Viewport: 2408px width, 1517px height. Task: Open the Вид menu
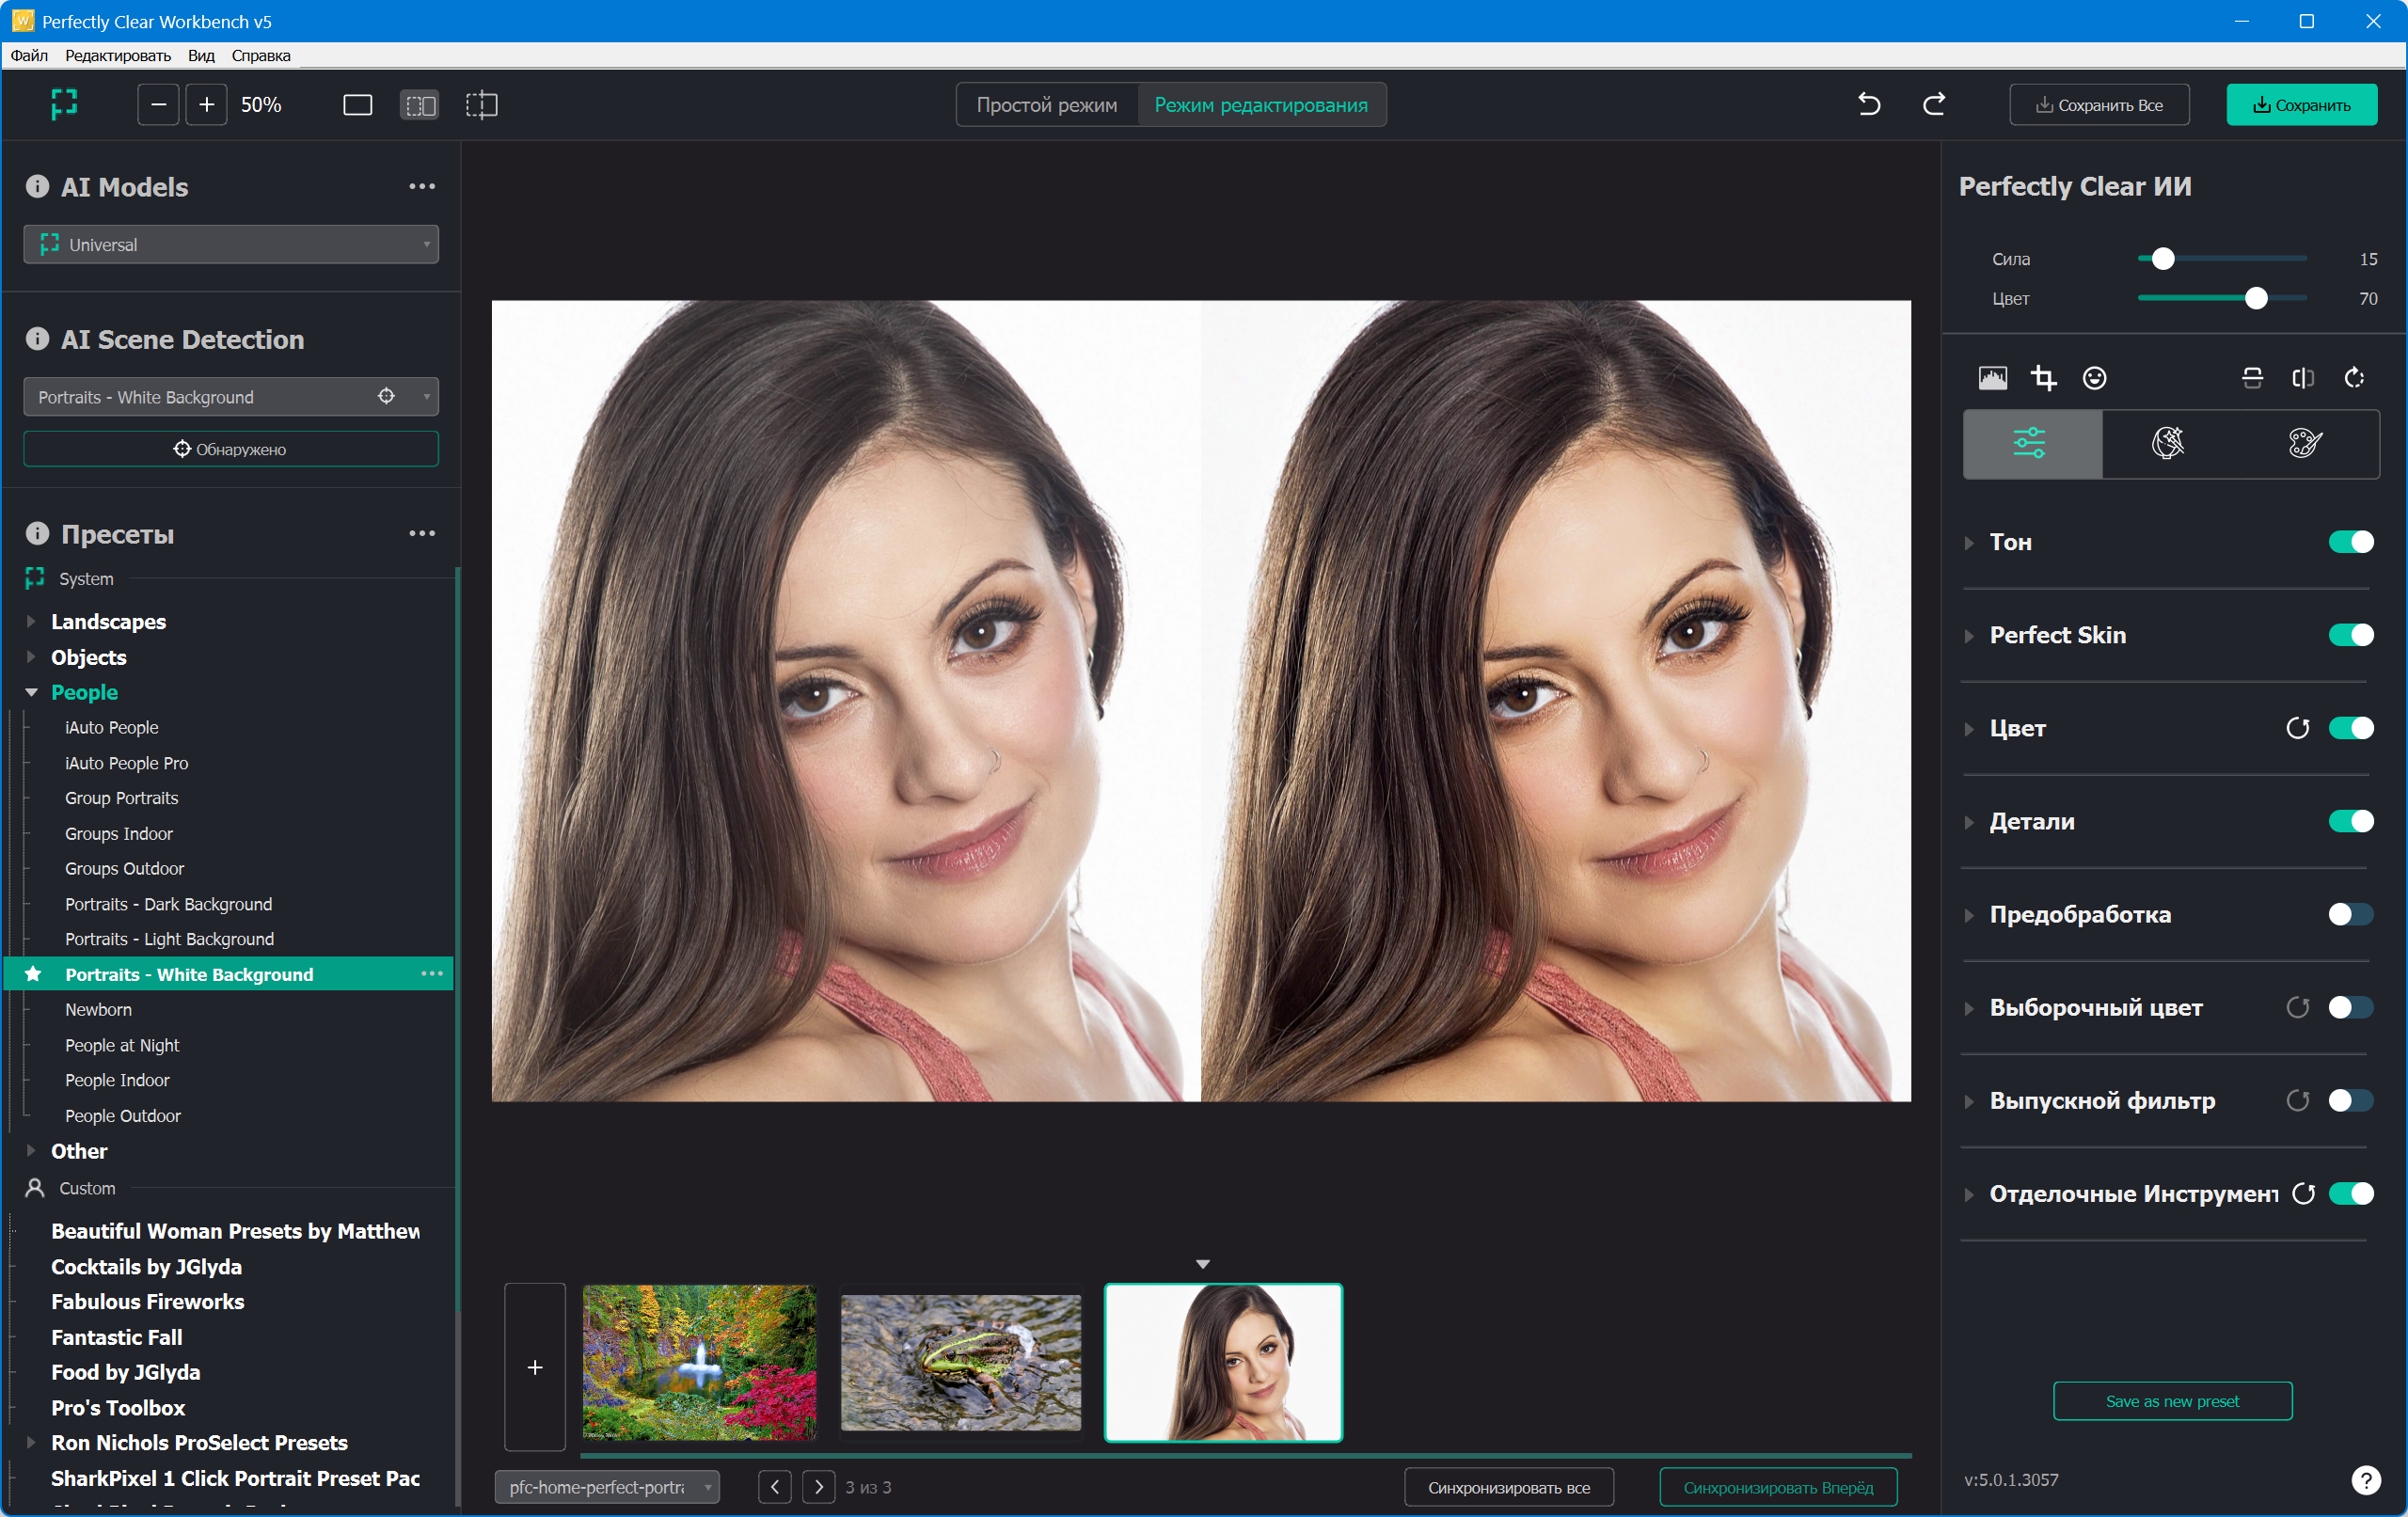pos(201,56)
